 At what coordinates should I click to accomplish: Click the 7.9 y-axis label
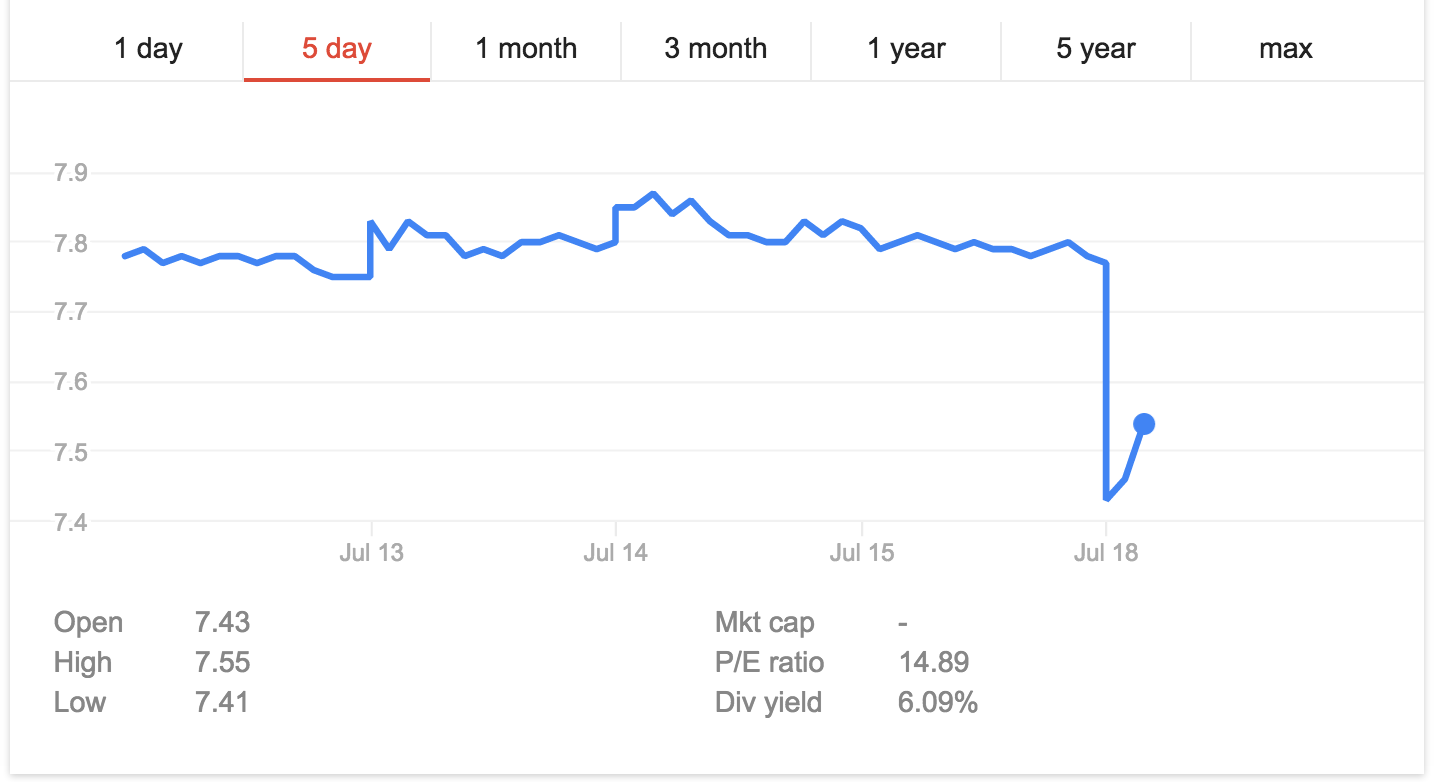(x=71, y=174)
